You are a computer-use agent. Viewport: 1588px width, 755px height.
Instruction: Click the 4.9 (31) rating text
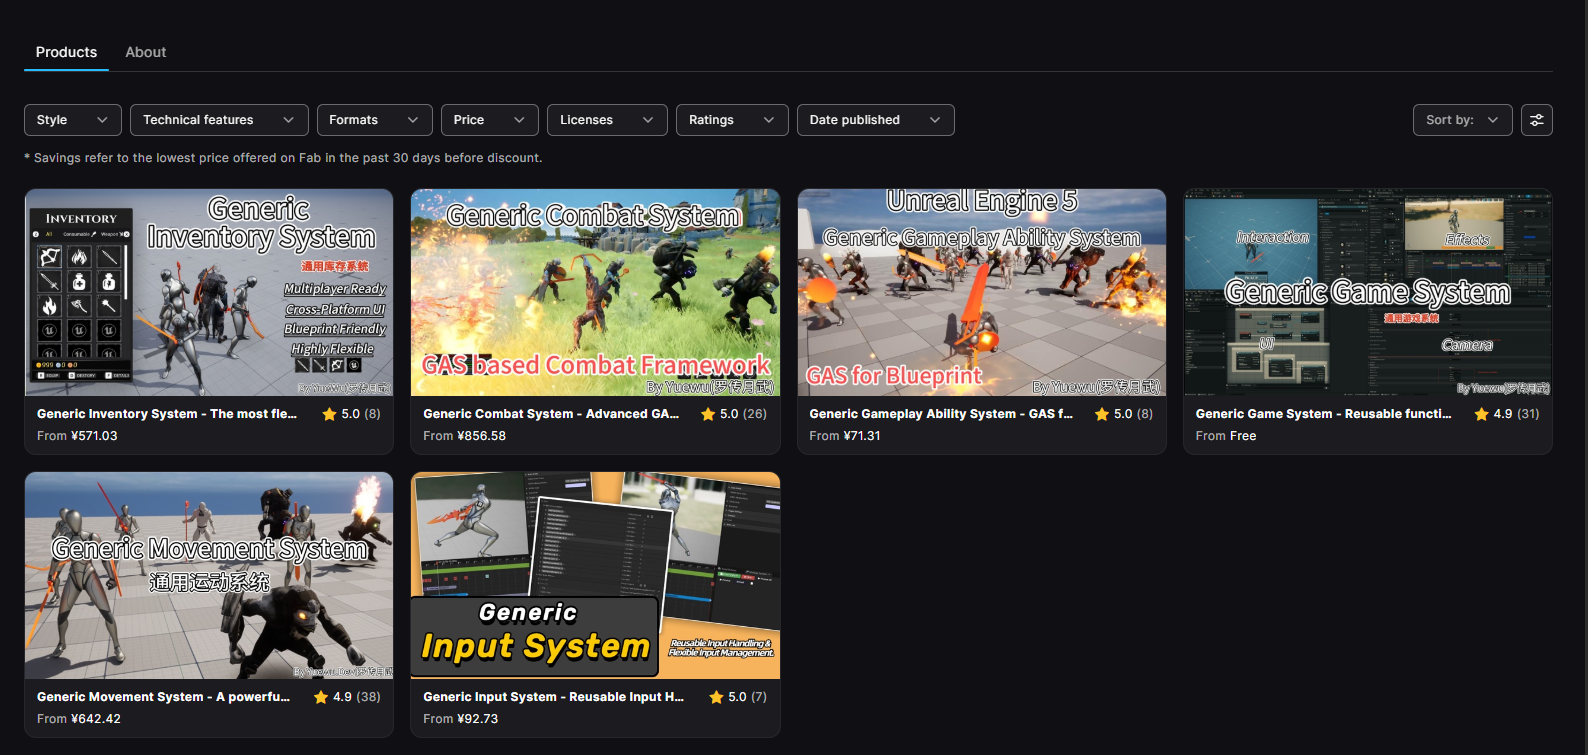(x=1516, y=414)
